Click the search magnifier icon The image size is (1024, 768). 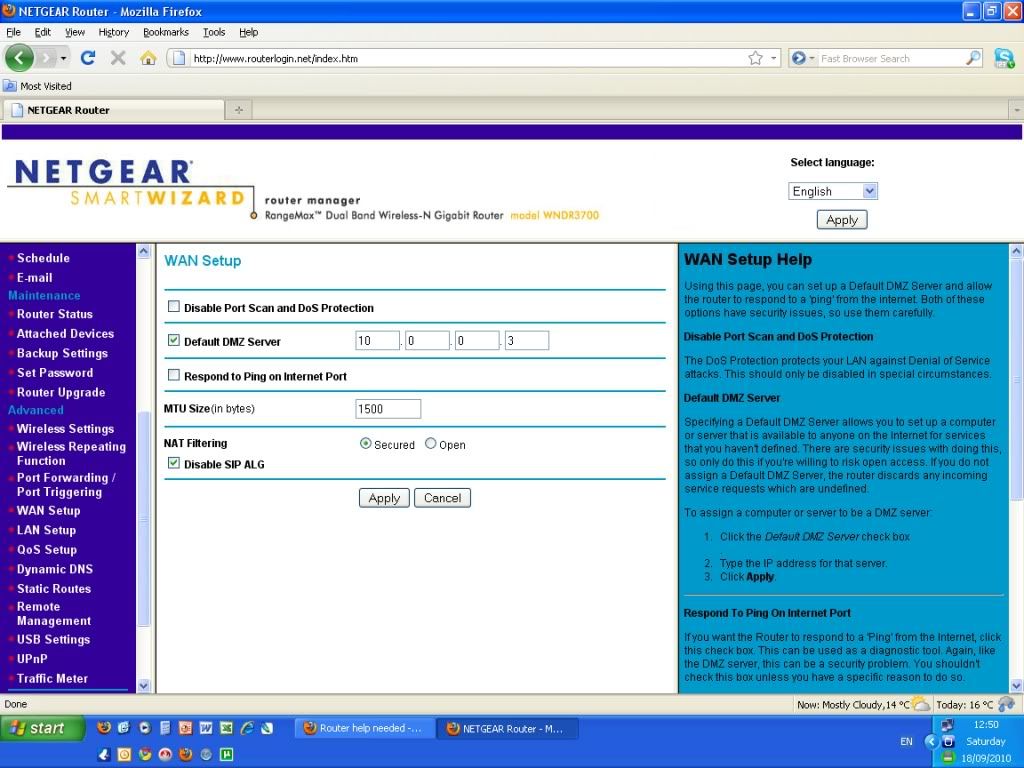(973, 58)
